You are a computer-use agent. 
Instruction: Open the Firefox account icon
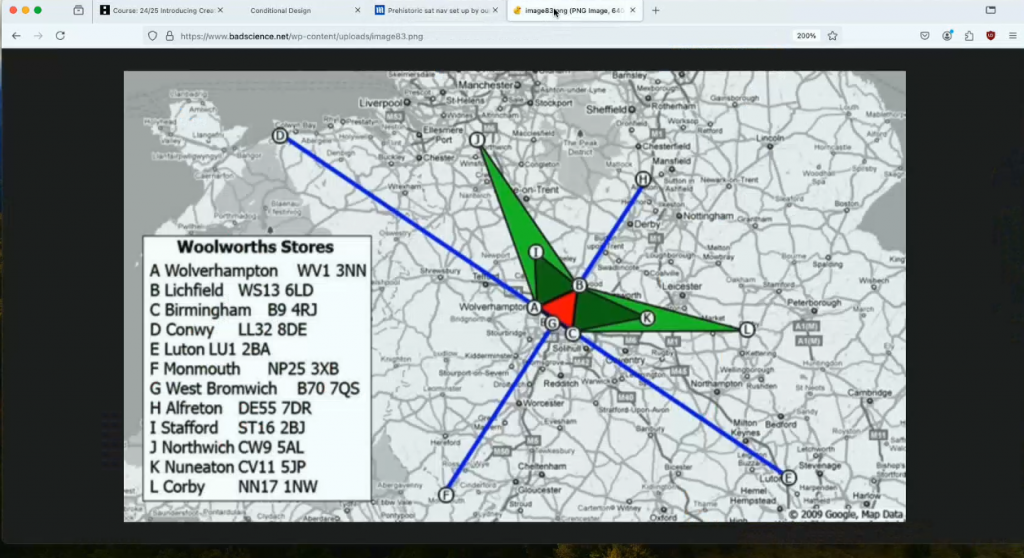tap(947, 35)
